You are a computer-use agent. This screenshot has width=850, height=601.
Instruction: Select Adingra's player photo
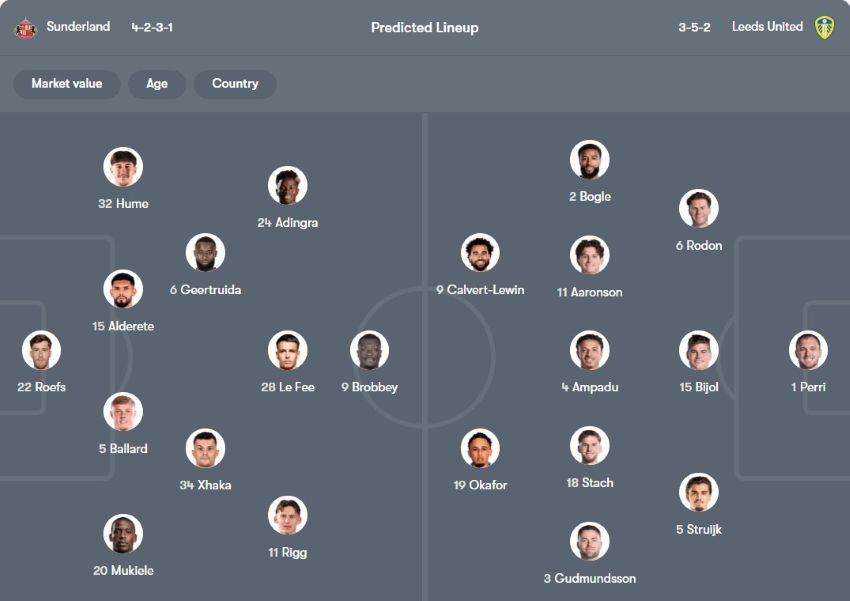click(287, 186)
